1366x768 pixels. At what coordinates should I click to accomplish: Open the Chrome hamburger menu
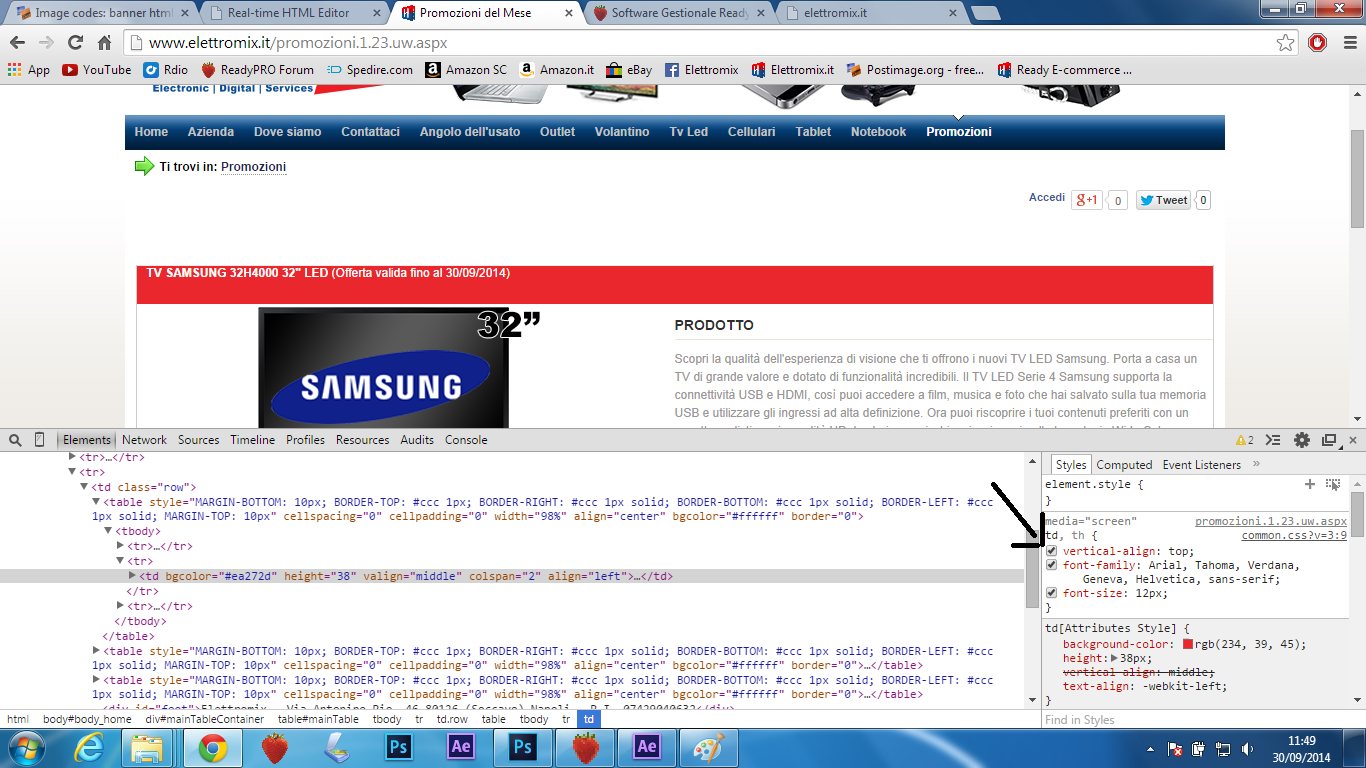point(1348,43)
